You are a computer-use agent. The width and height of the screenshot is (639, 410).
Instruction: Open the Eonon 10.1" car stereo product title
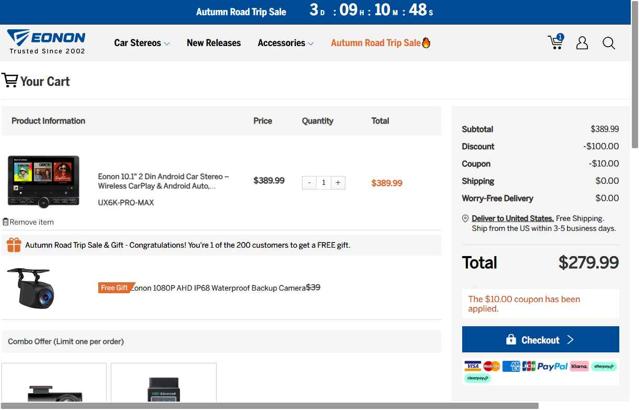(x=163, y=181)
